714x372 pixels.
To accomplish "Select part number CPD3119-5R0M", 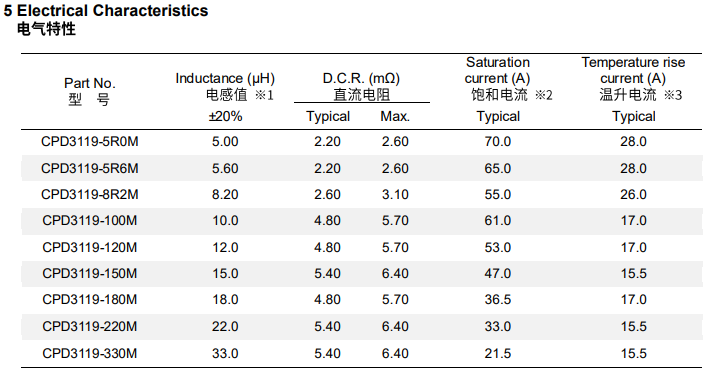I will click(90, 142).
